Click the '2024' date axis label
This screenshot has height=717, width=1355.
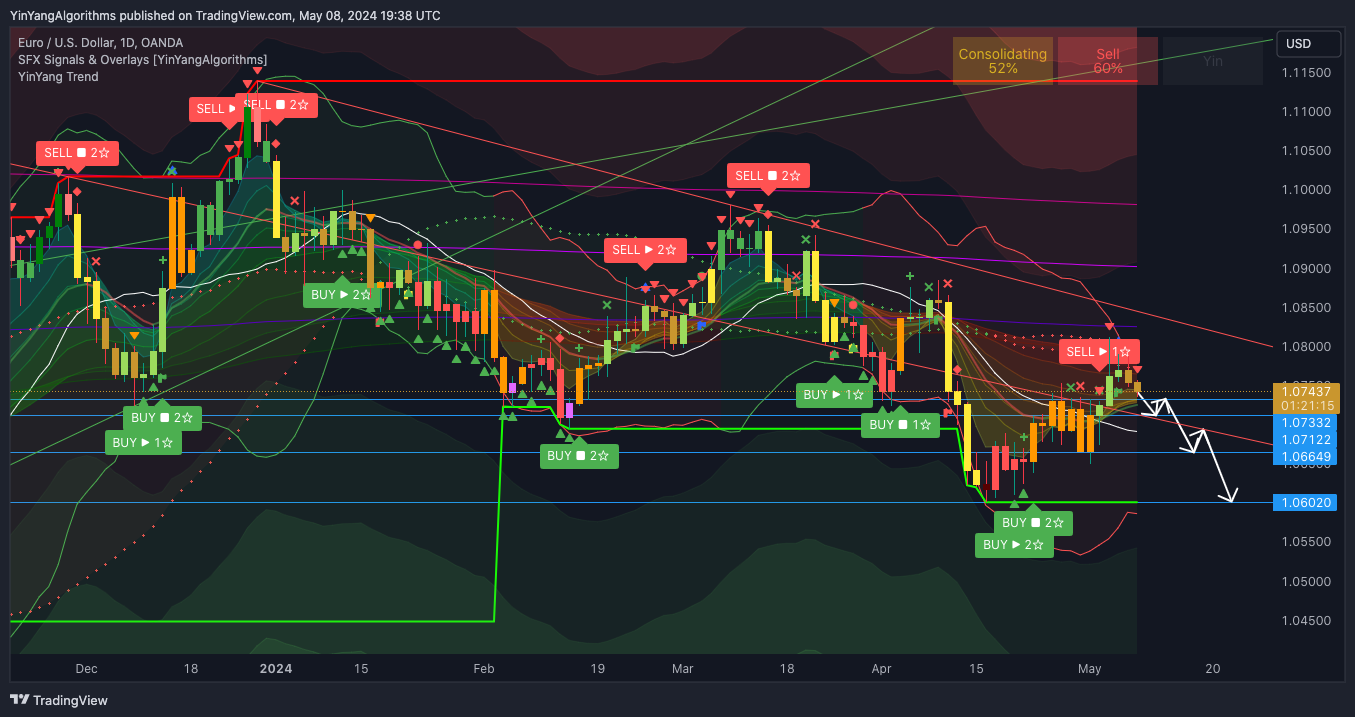click(x=275, y=669)
